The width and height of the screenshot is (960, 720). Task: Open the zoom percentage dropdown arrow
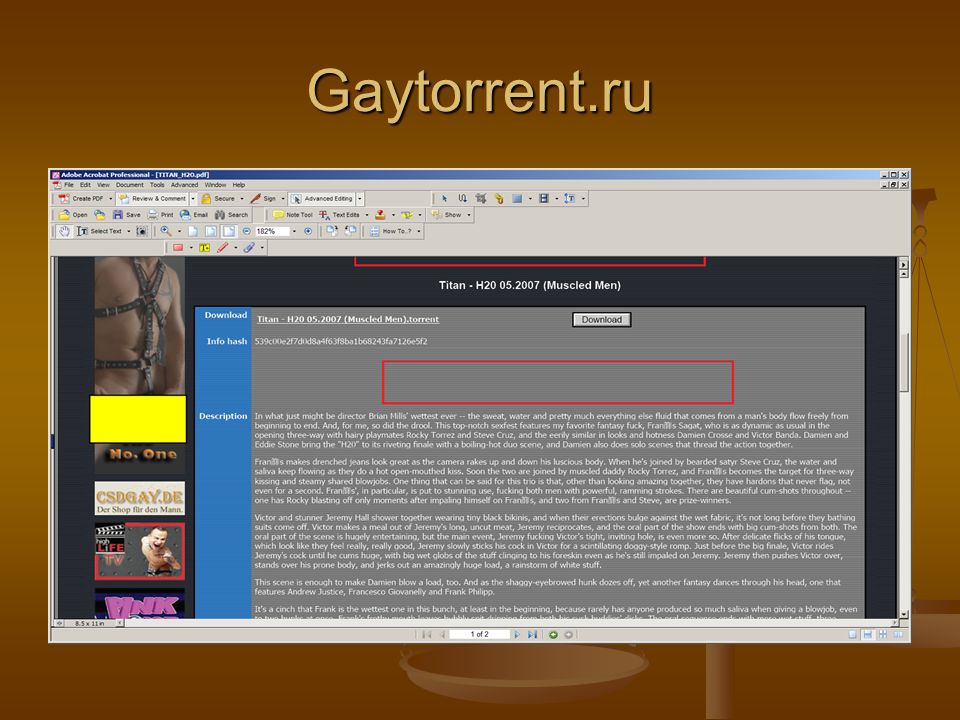tap(294, 231)
